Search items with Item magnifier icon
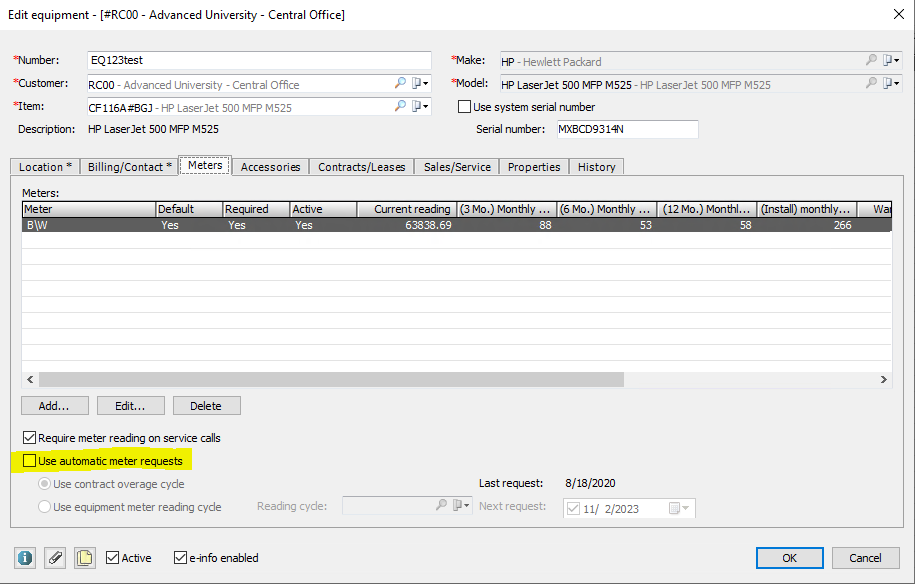Viewport: 915px width, 584px height. (x=400, y=106)
